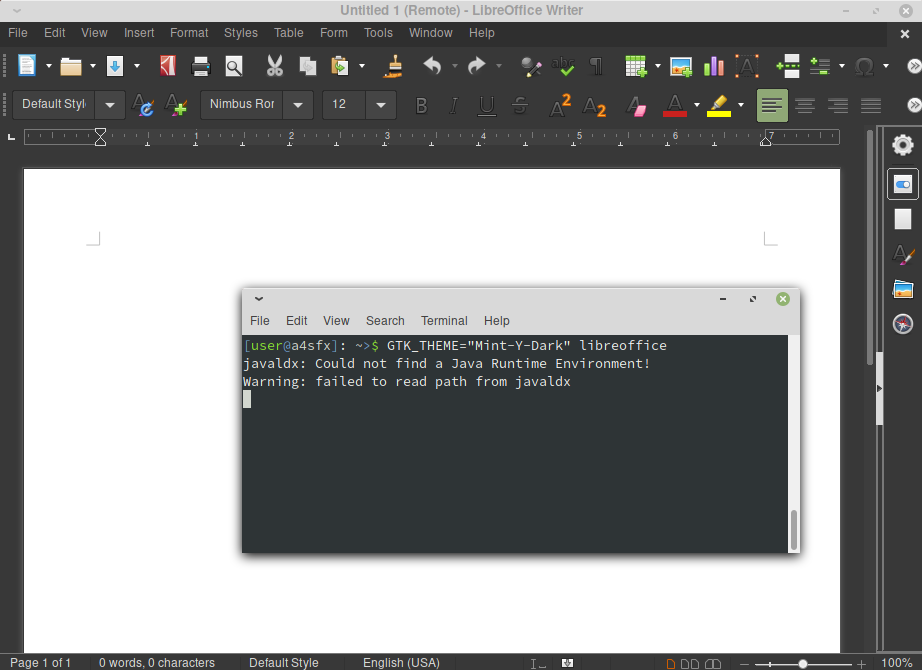Insert a chart
The height and width of the screenshot is (670, 922).
714,66
